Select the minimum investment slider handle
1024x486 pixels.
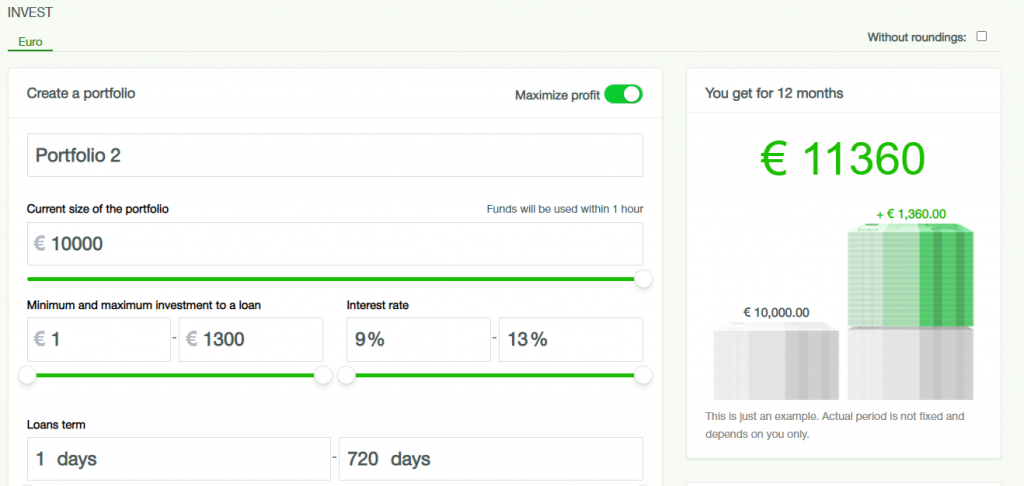[x=28, y=375]
